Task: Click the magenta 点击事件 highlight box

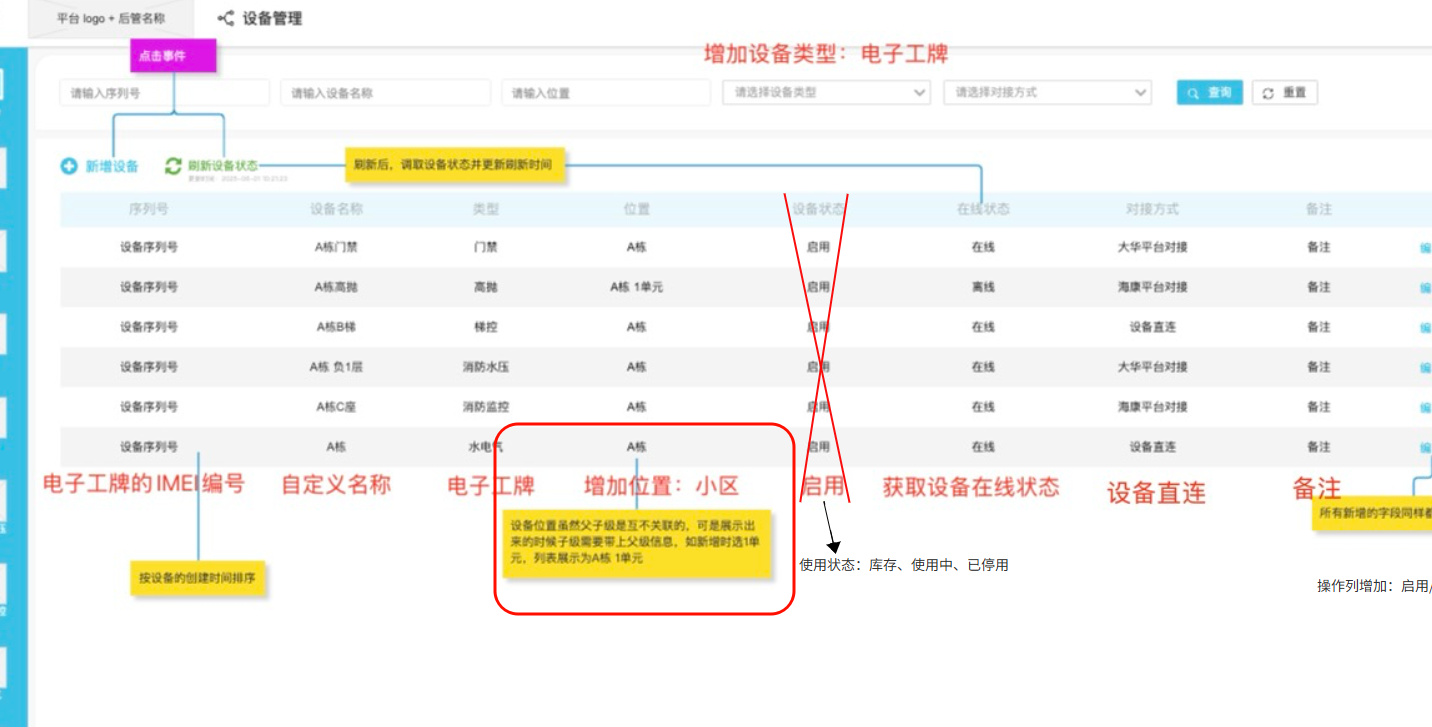Action: coord(176,56)
